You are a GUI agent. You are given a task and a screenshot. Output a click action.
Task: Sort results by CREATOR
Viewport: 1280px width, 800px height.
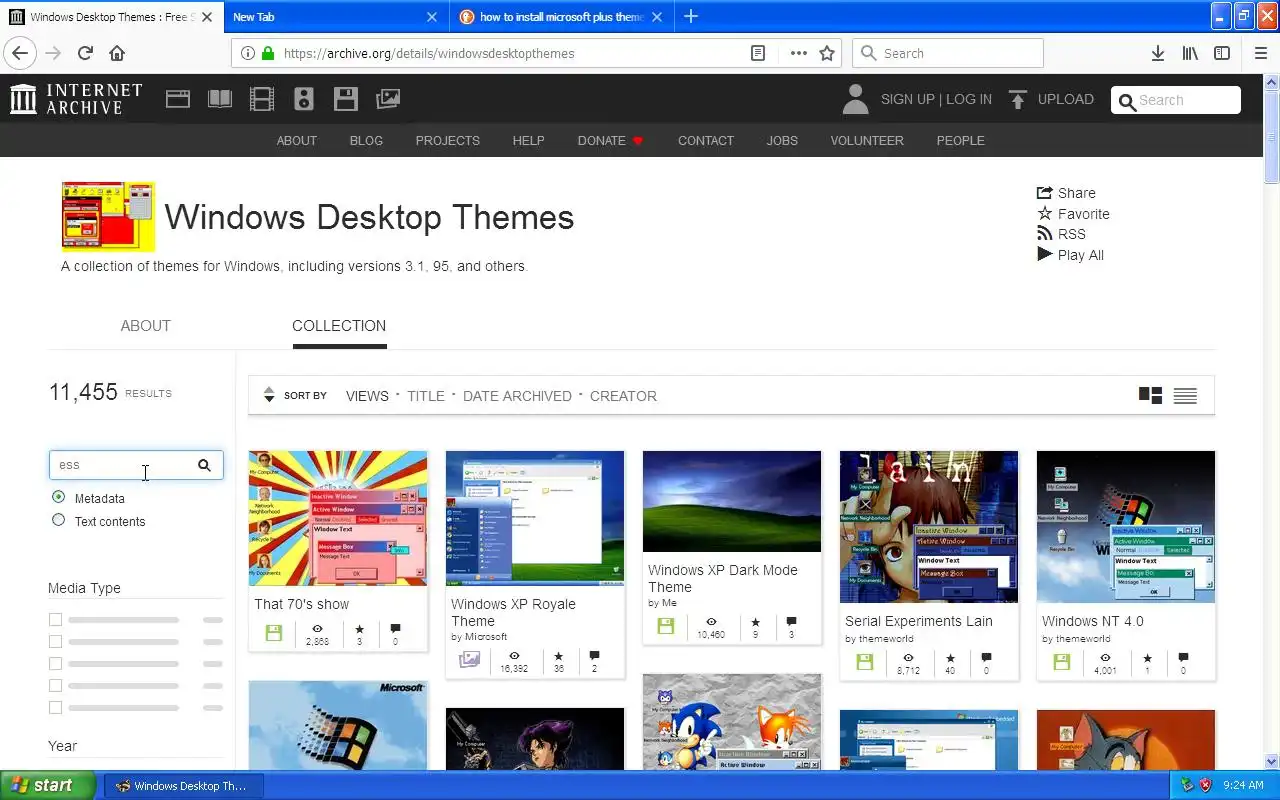pyautogui.click(x=623, y=396)
